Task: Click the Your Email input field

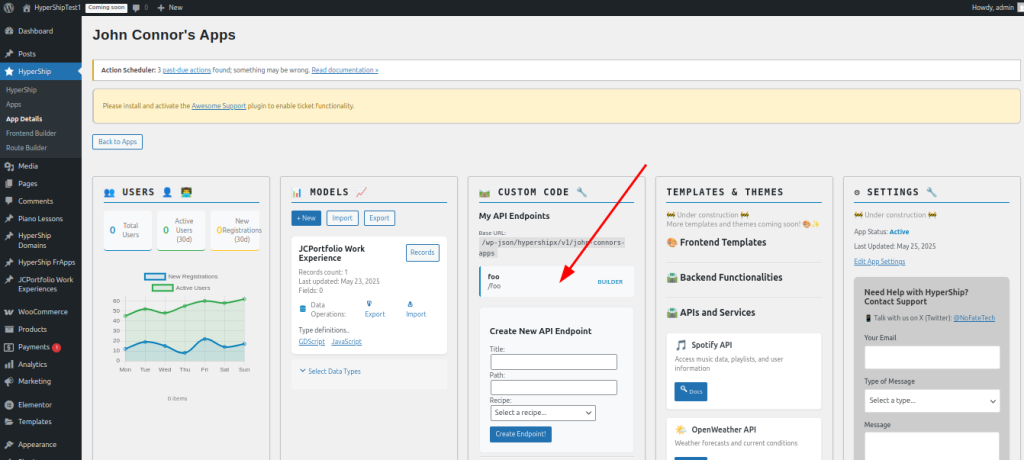Action: point(932,357)
